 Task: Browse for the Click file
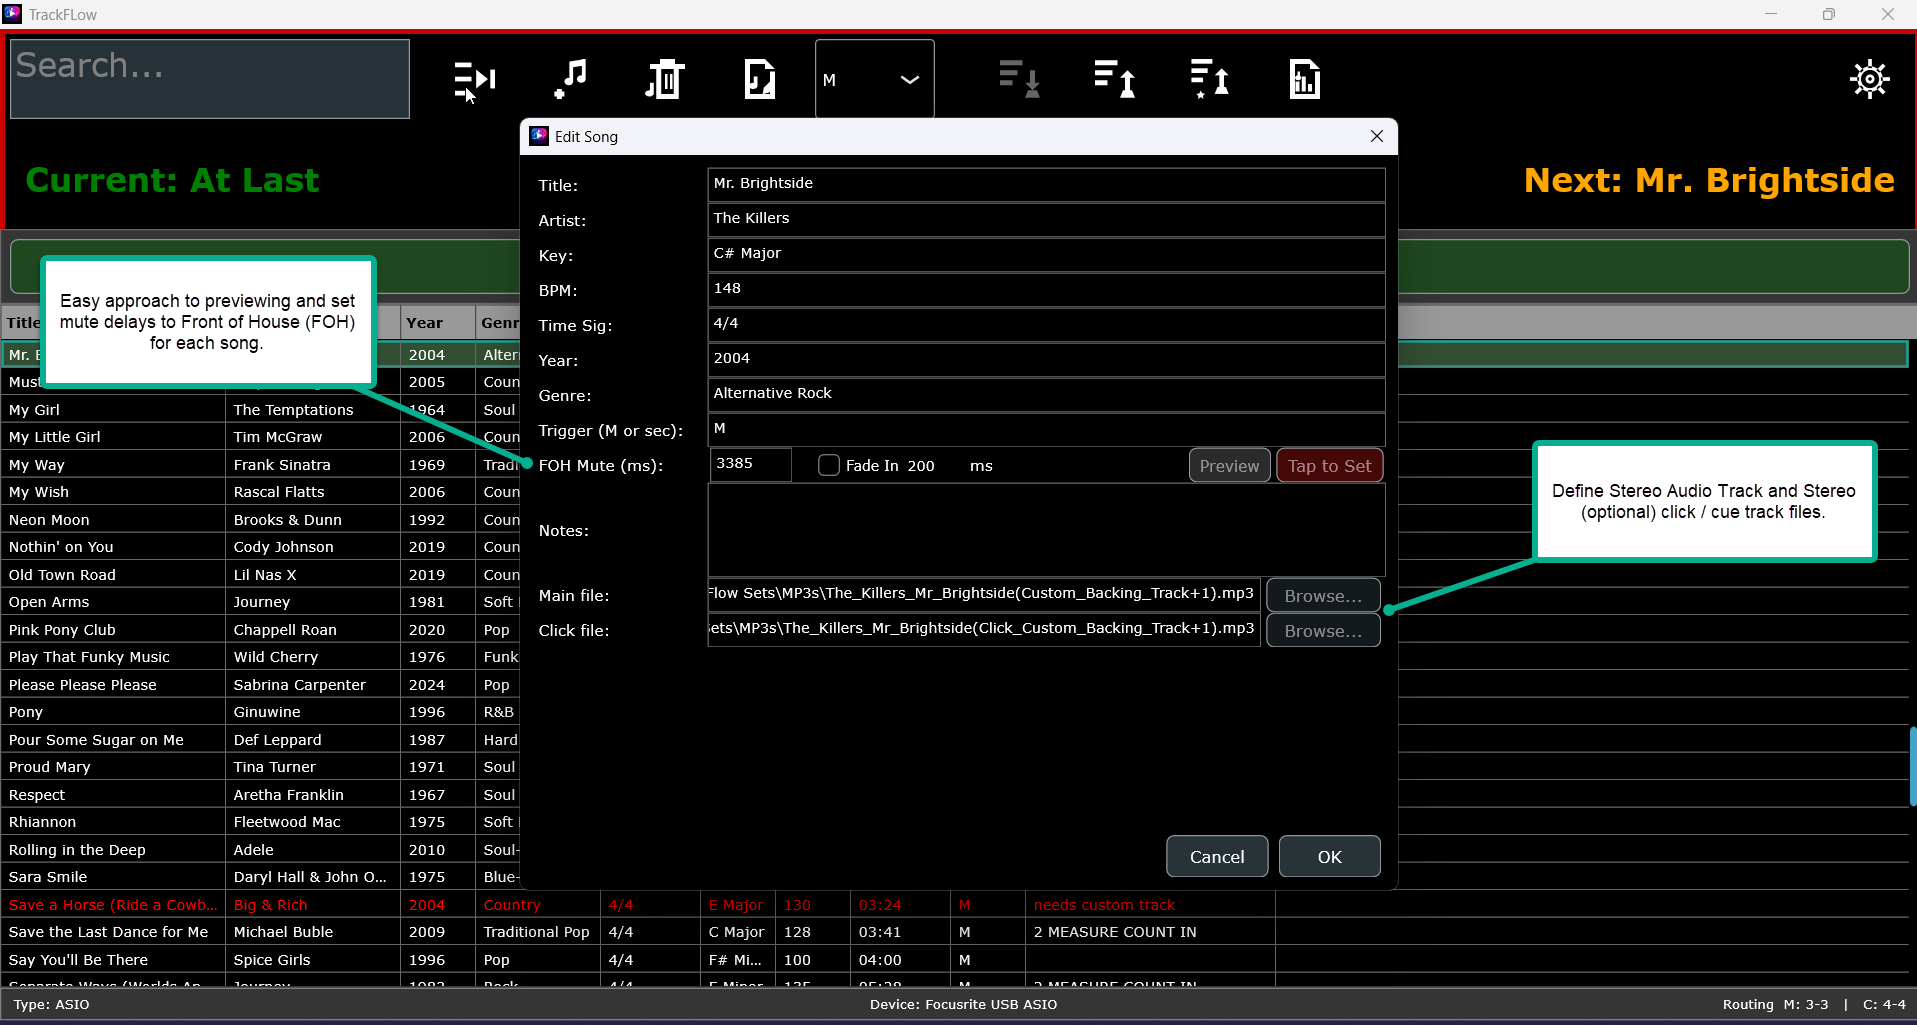point(1322,631)
